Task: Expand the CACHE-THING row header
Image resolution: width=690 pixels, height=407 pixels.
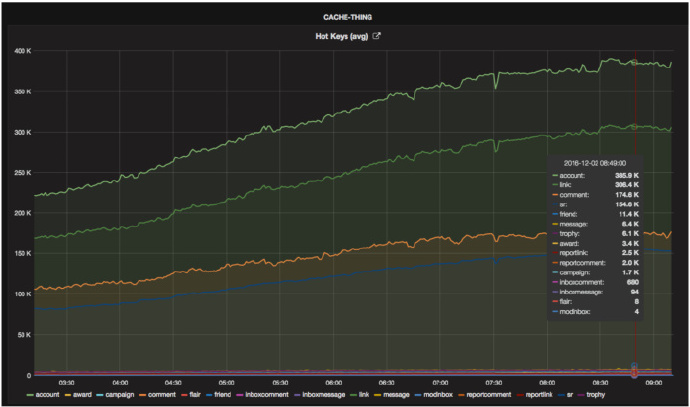Action: coord(347,17)
